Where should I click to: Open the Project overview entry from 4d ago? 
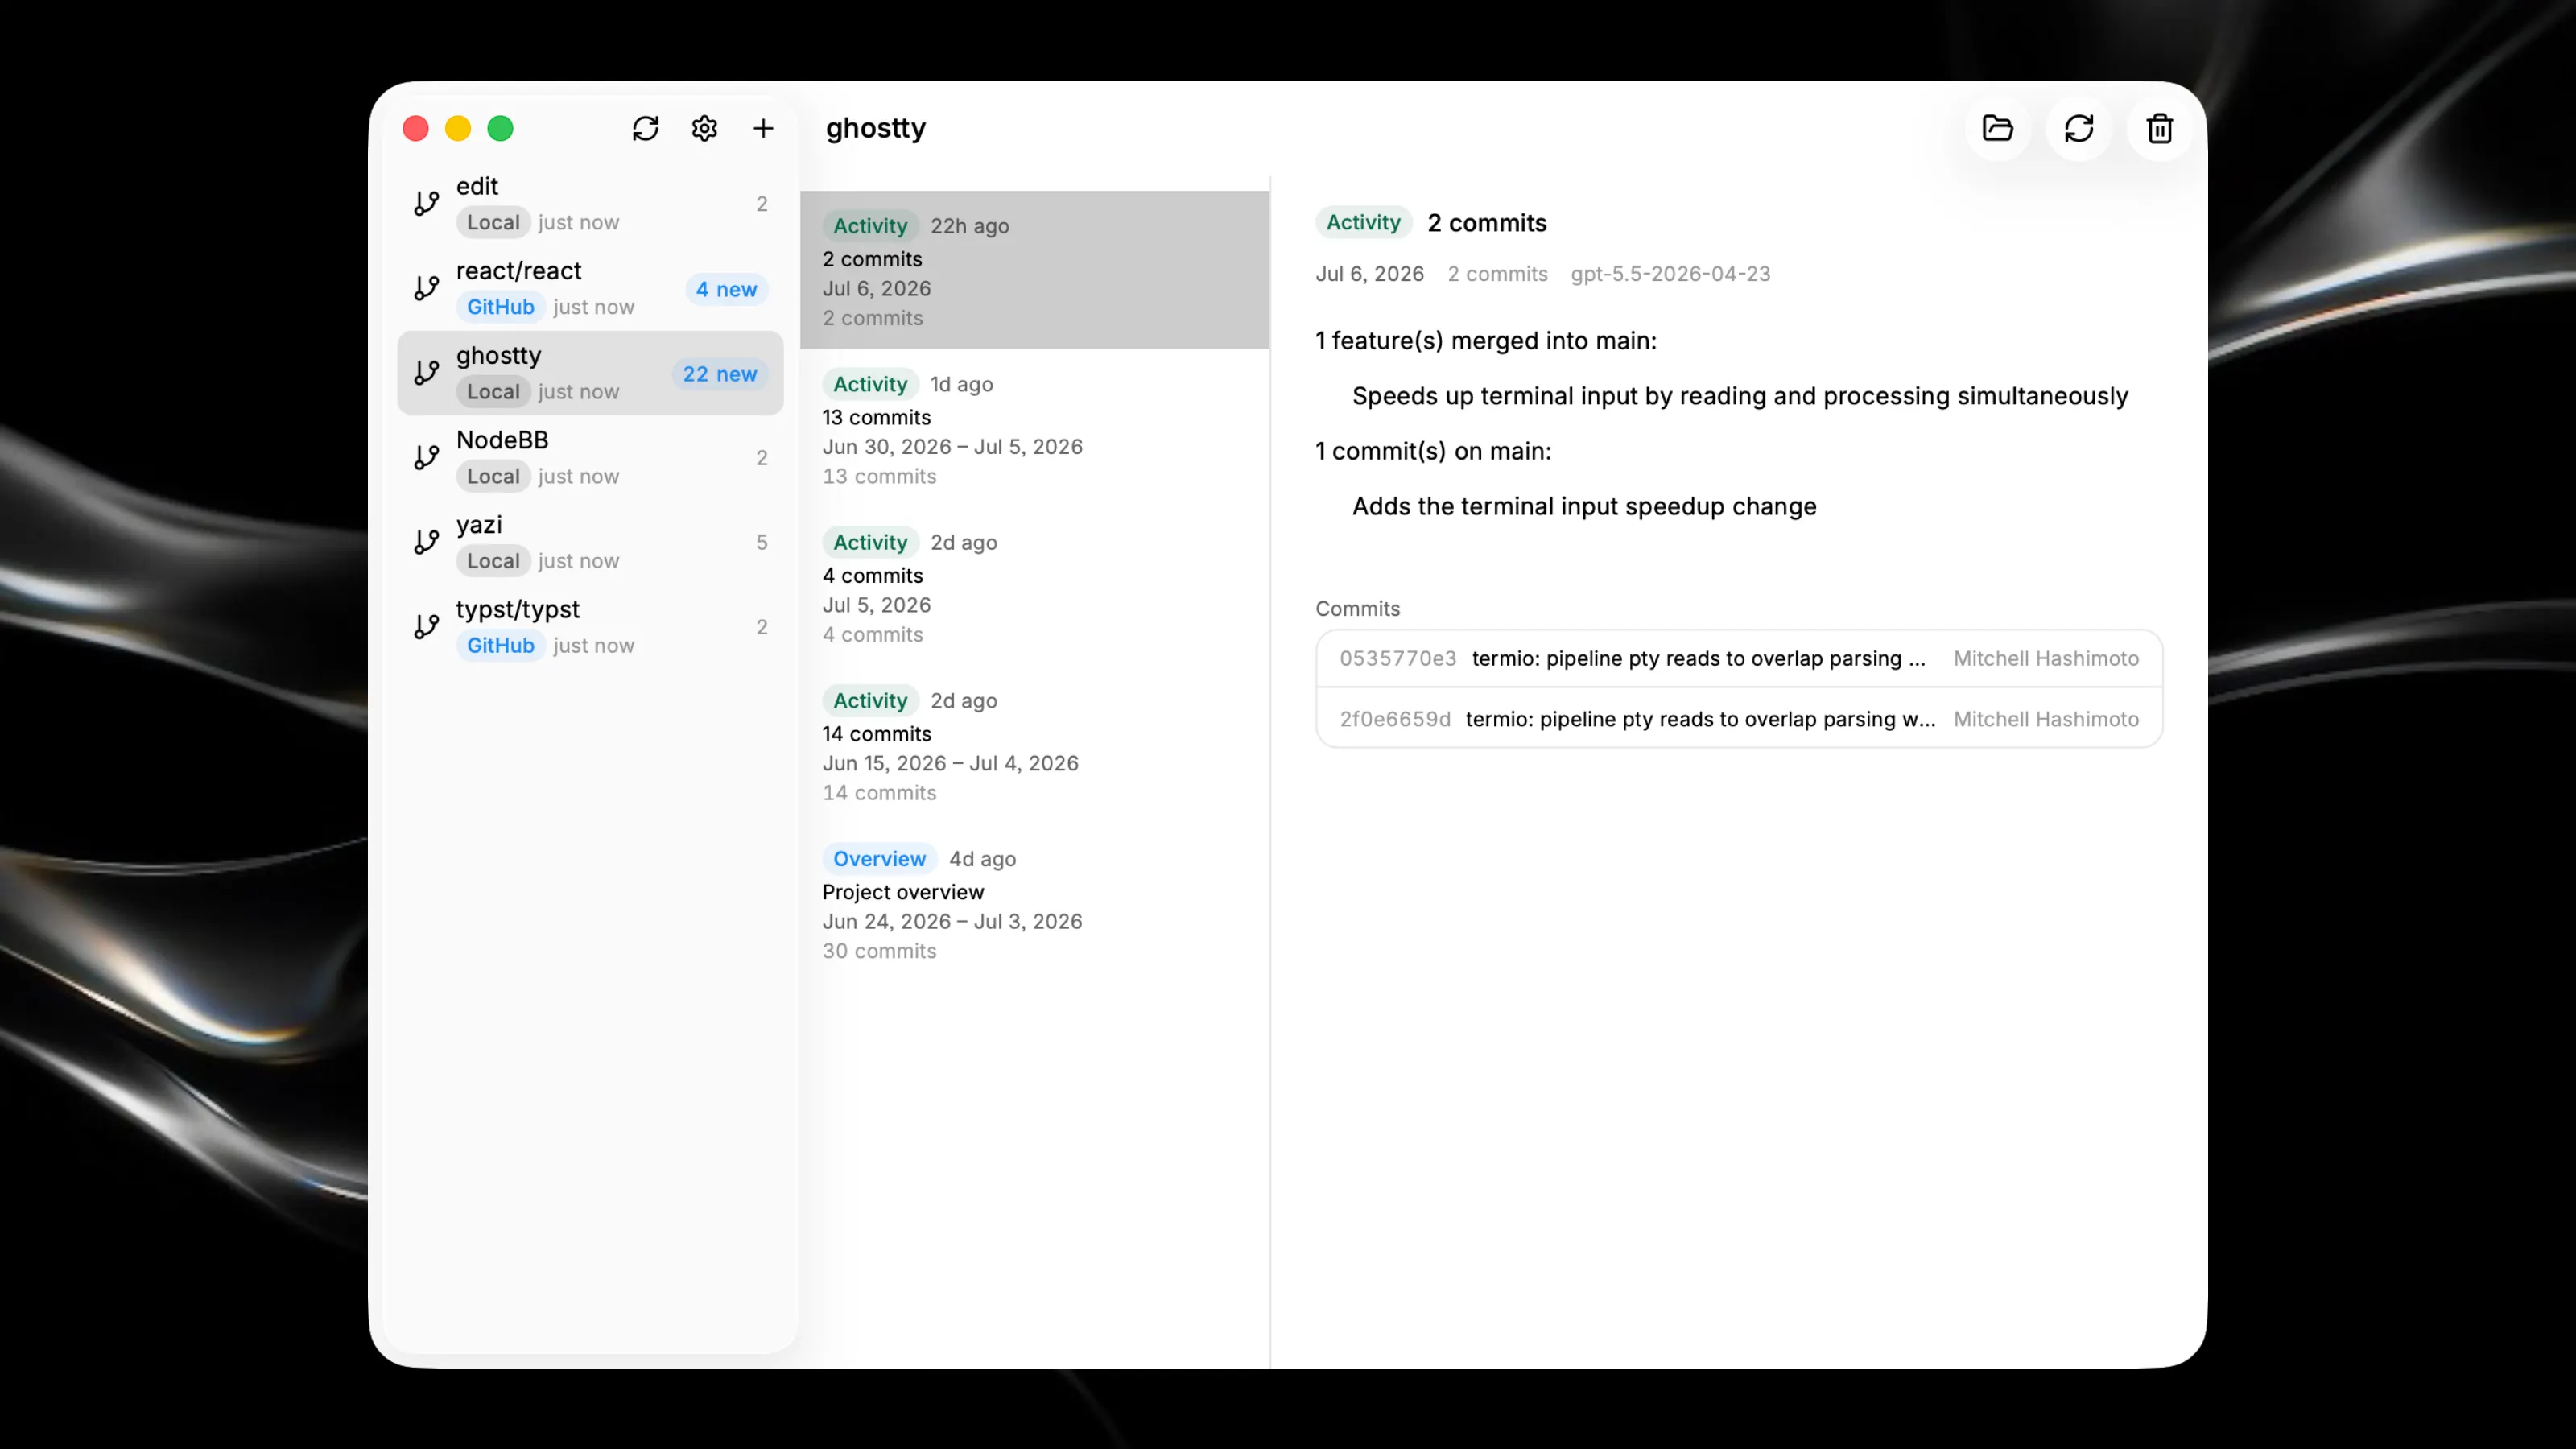[1034, 903]
